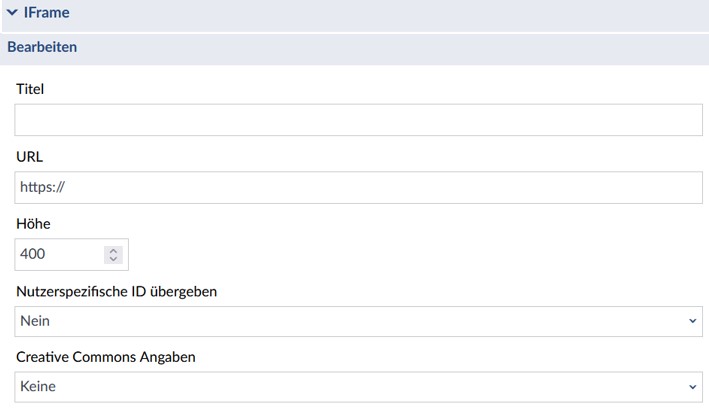Click blank area of the Bearbeiten bar
This screenshot has height=413, width=709.
coord(400,47)
